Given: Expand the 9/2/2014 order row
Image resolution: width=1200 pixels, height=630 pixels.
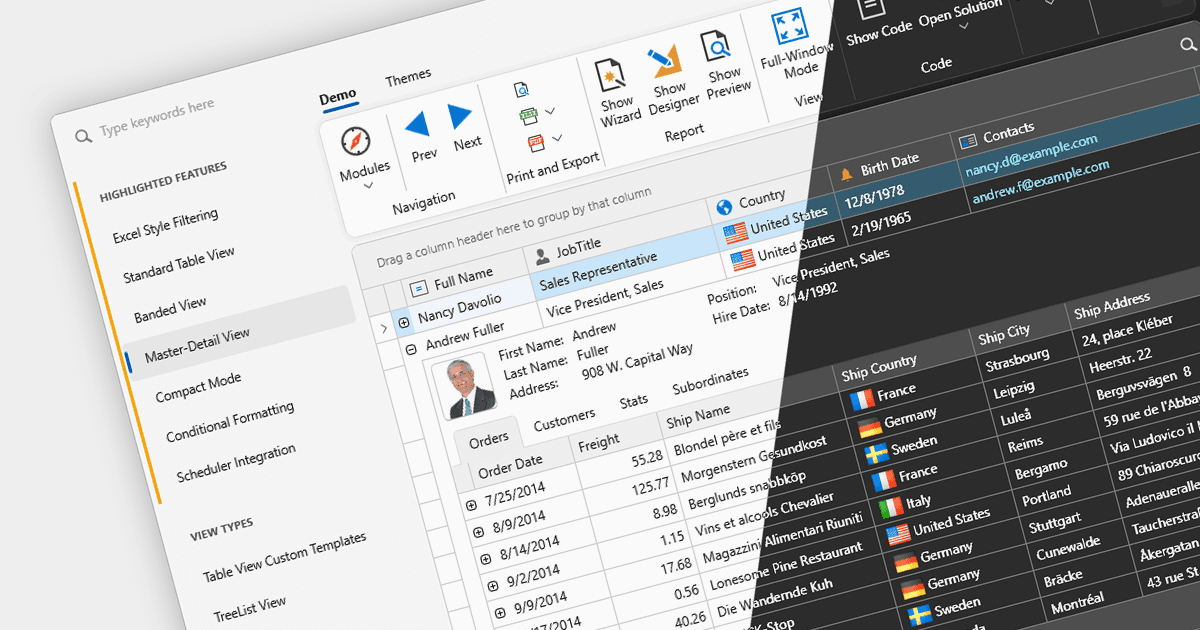Looking at the screenshot, I should 491,586.
